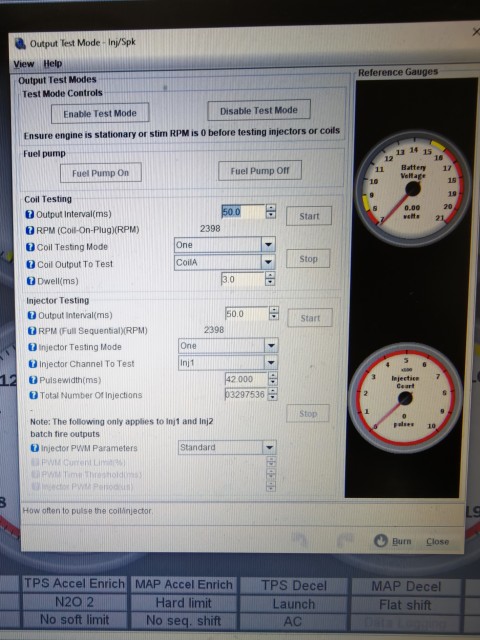The image size is (480, 640).
Task: Start the coil test
Action: click(x=309, y=216)
